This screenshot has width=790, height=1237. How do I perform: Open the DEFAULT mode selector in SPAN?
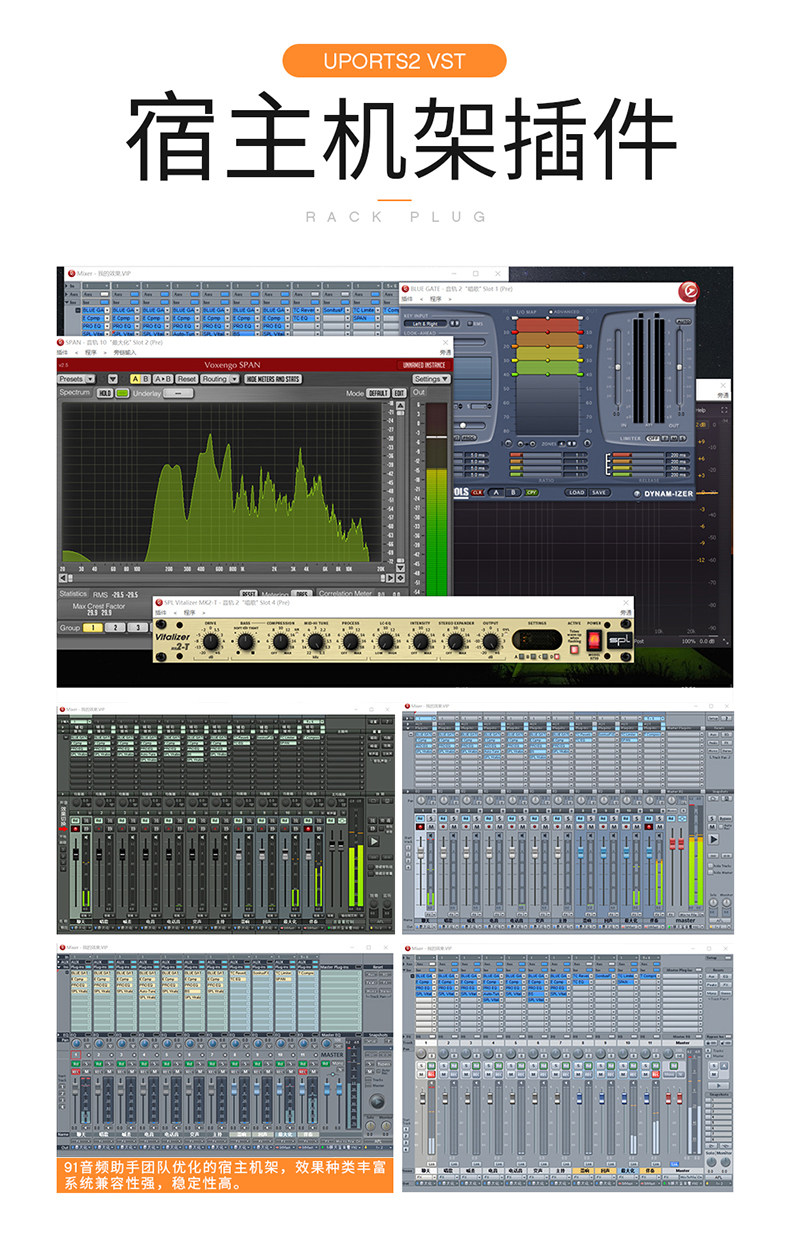[378, 393]
